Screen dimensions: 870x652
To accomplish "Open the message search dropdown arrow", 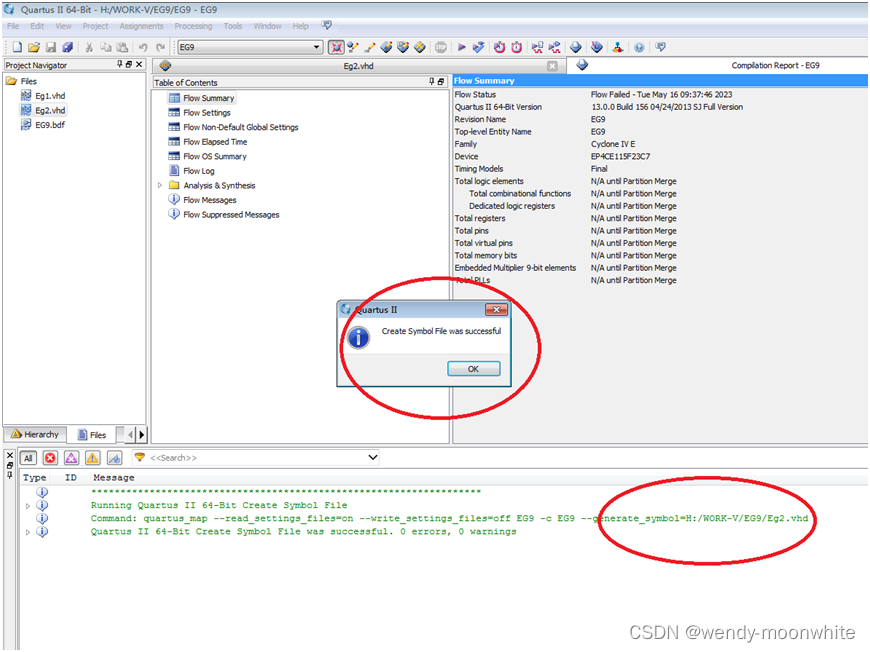I will 373,458.
